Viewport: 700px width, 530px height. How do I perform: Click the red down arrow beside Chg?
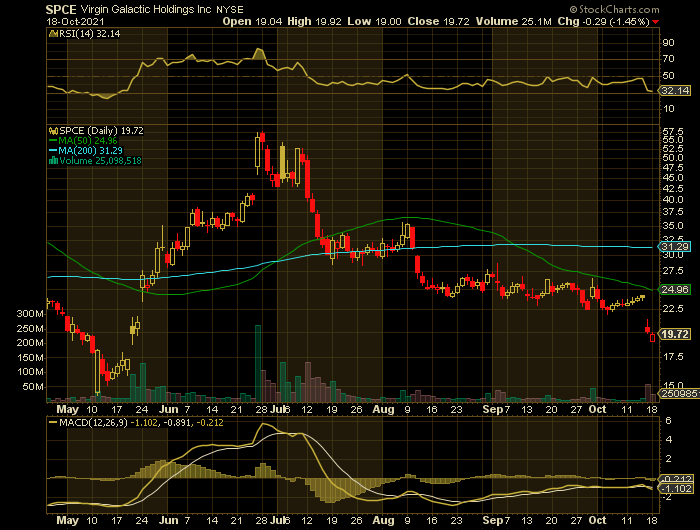tap(655, 22)
